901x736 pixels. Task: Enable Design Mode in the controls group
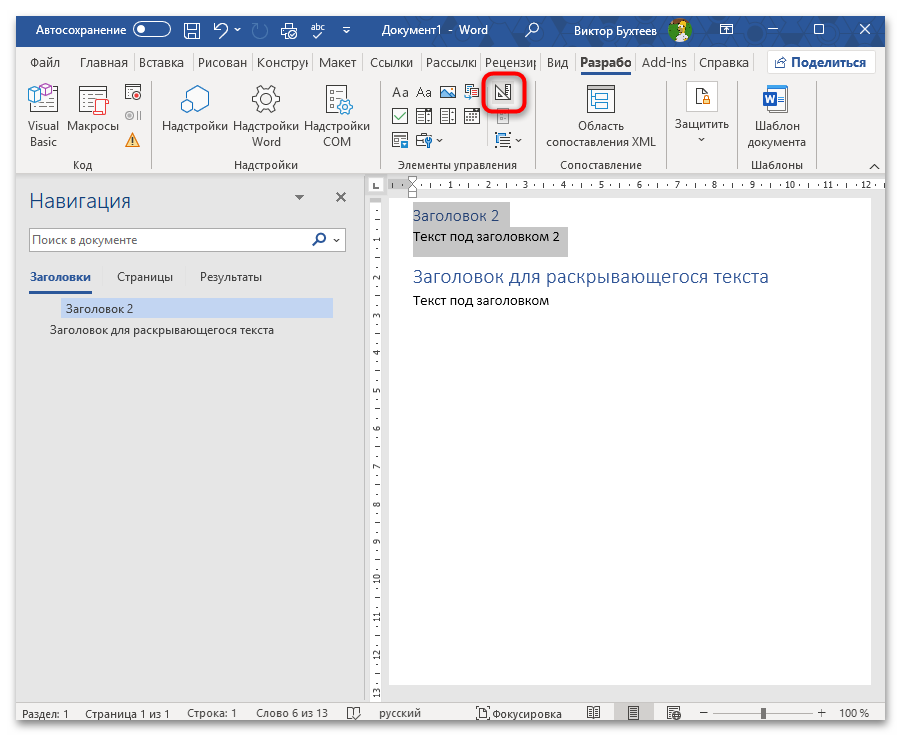pyautogui.click(x=503, y=93)
